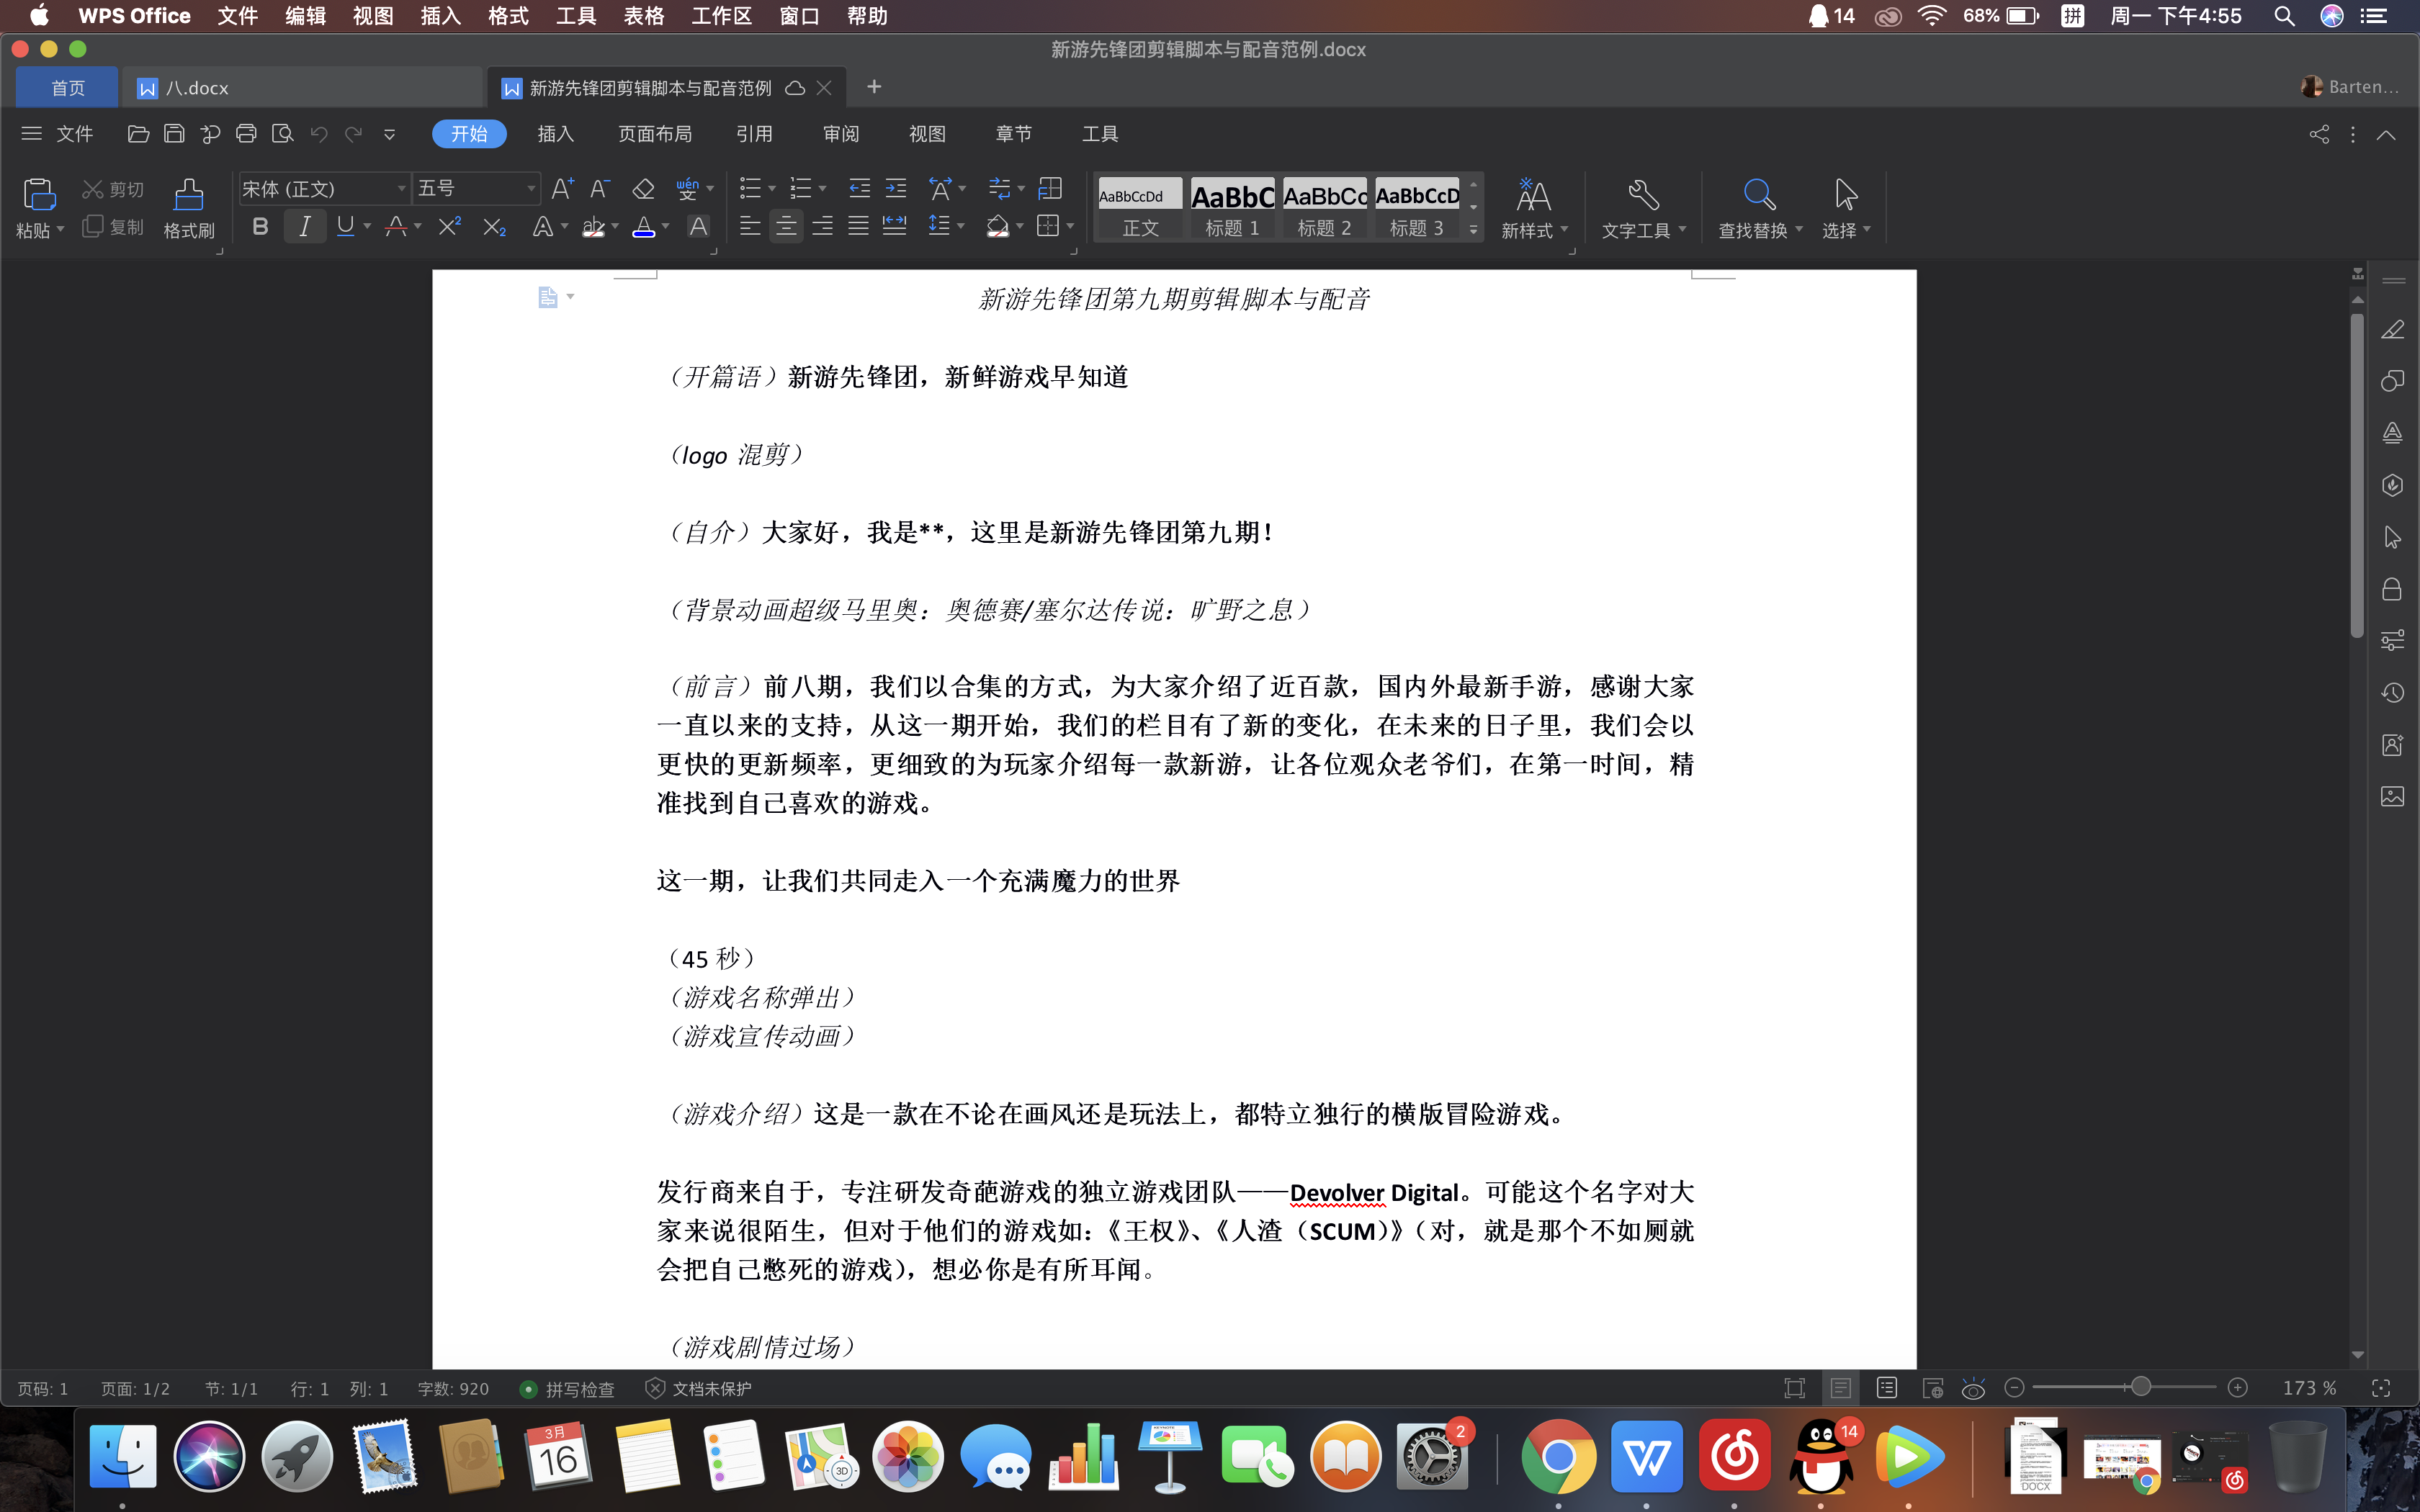2420x1512 pixels.
Task: Click the image icon in right sidebar
Action: (2392, 796)
